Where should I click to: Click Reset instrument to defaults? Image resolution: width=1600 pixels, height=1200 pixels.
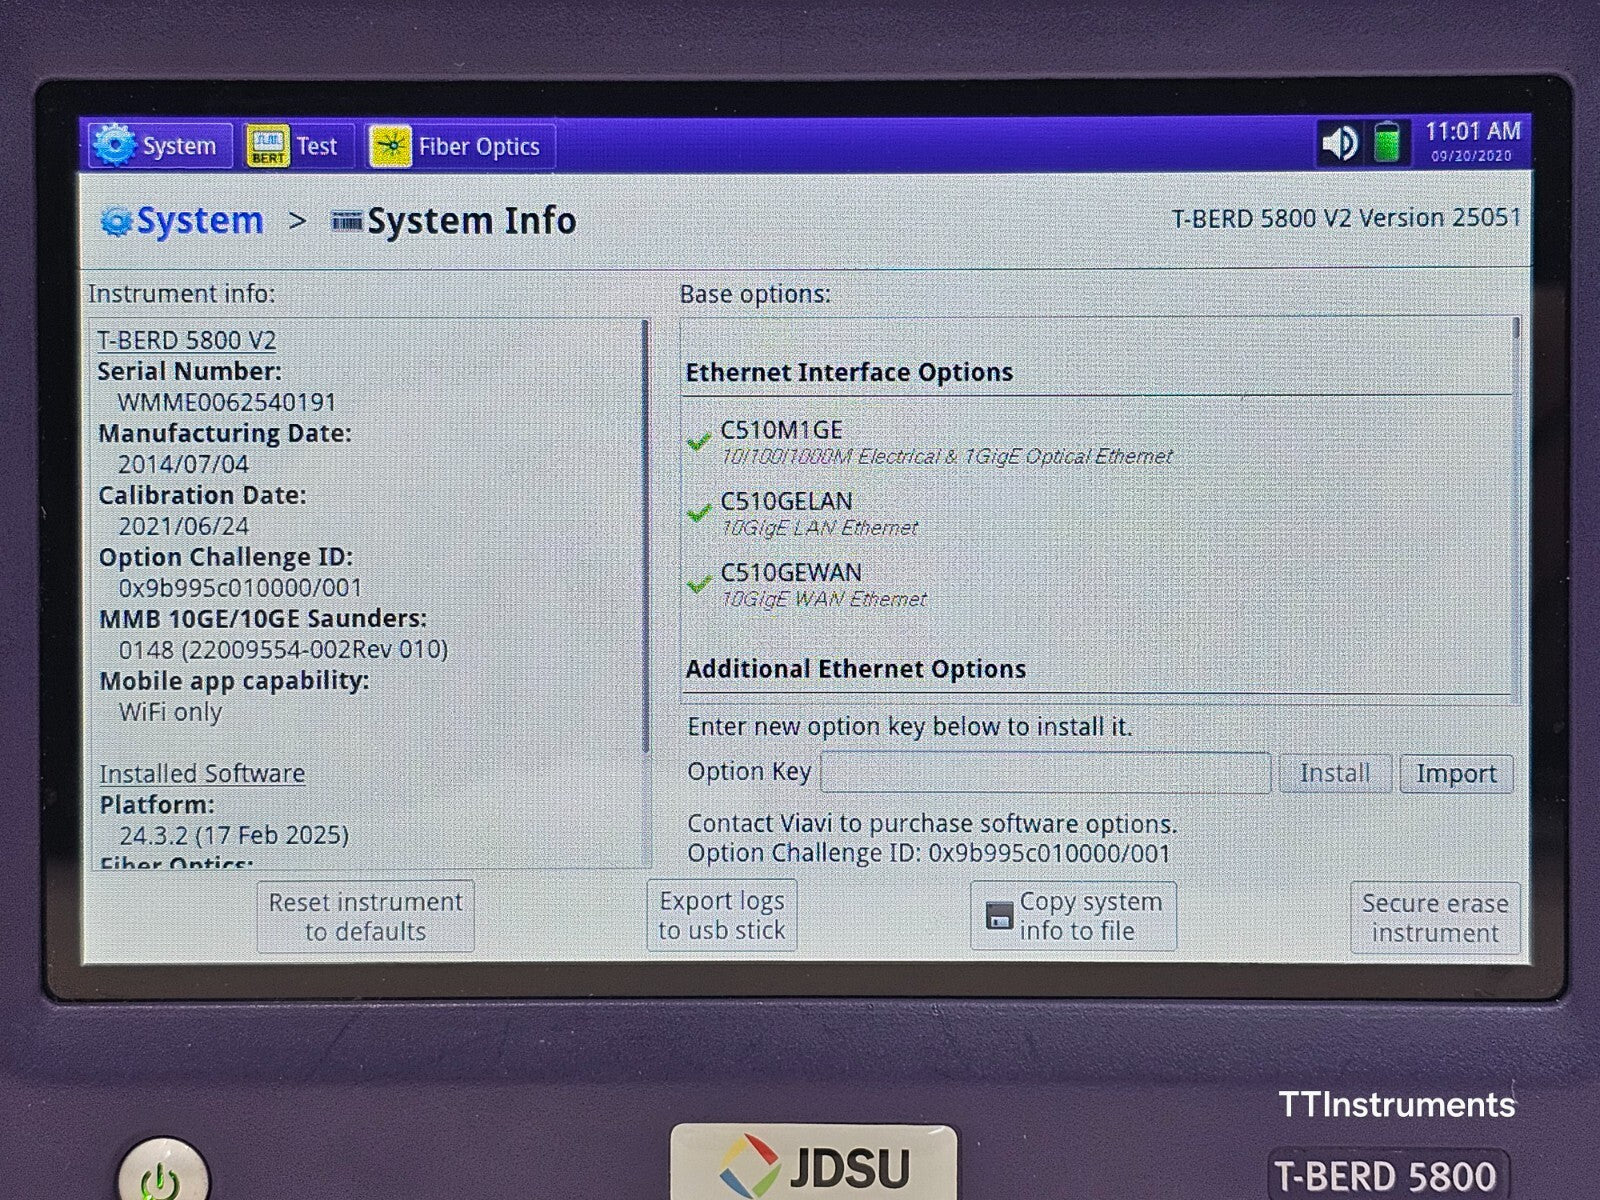tap(366, 916)
